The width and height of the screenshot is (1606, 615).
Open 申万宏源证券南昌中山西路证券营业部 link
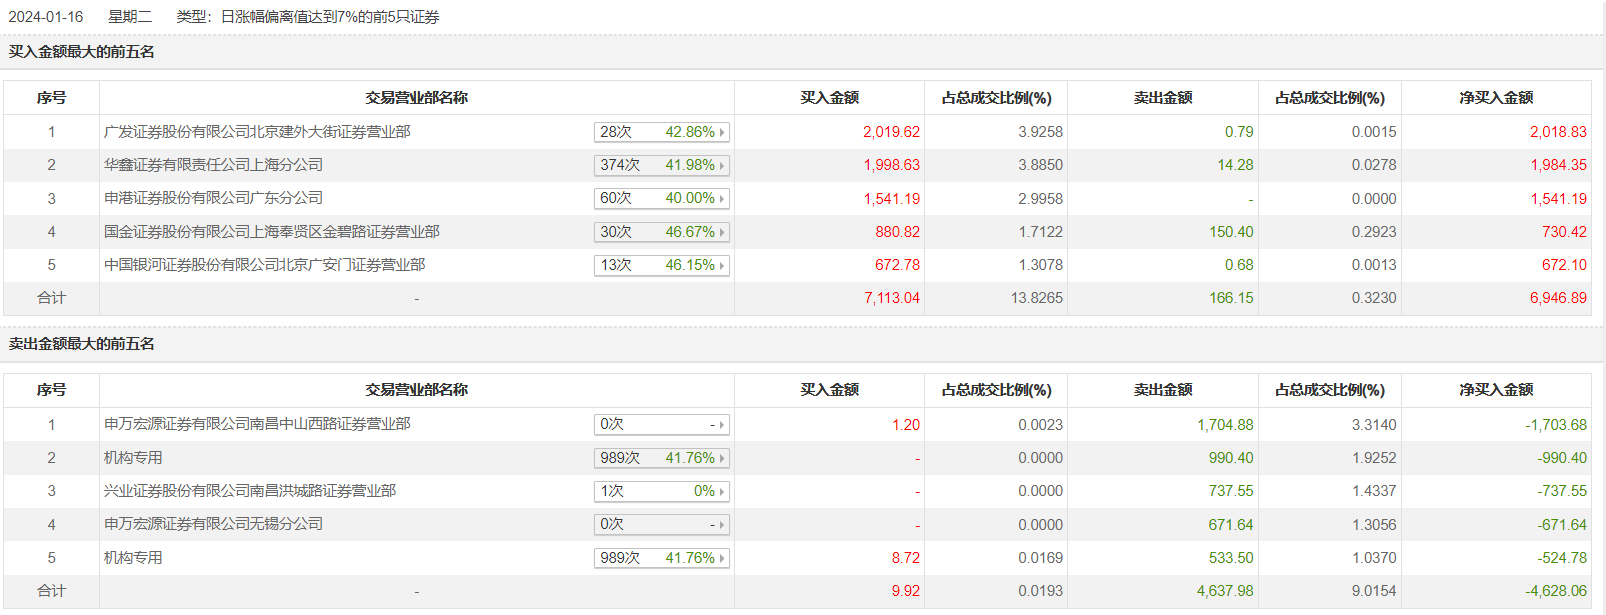pos(257,424)
